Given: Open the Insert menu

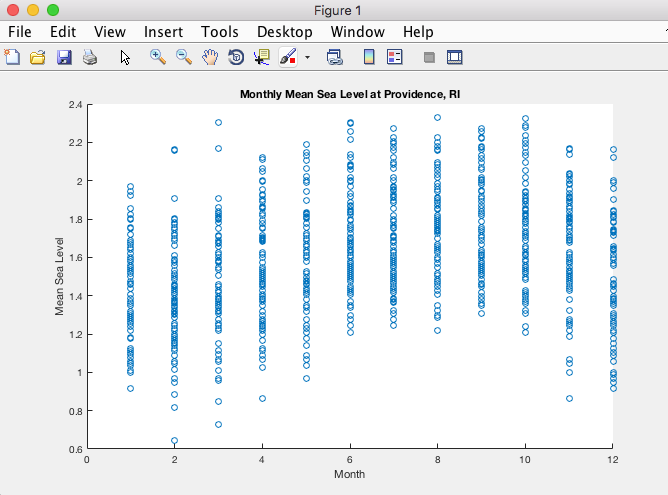Looking at the screenshot, I should (x=163, y=32).
